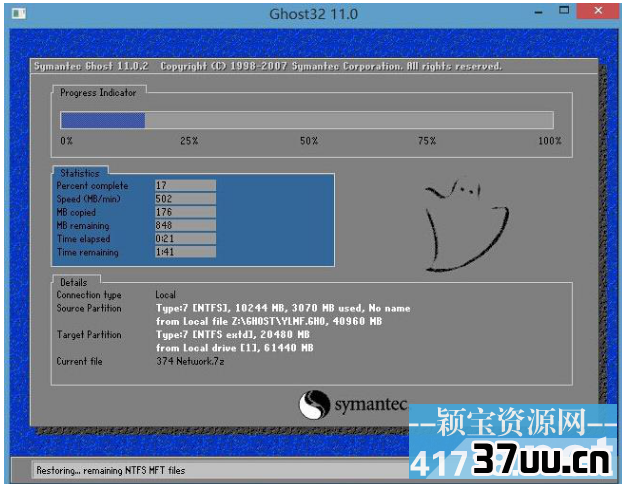Image resolution: width=622 pixels, height=484 pixels.
Task: Click the 'MB copied' label
Action: (x=76, y=212)
